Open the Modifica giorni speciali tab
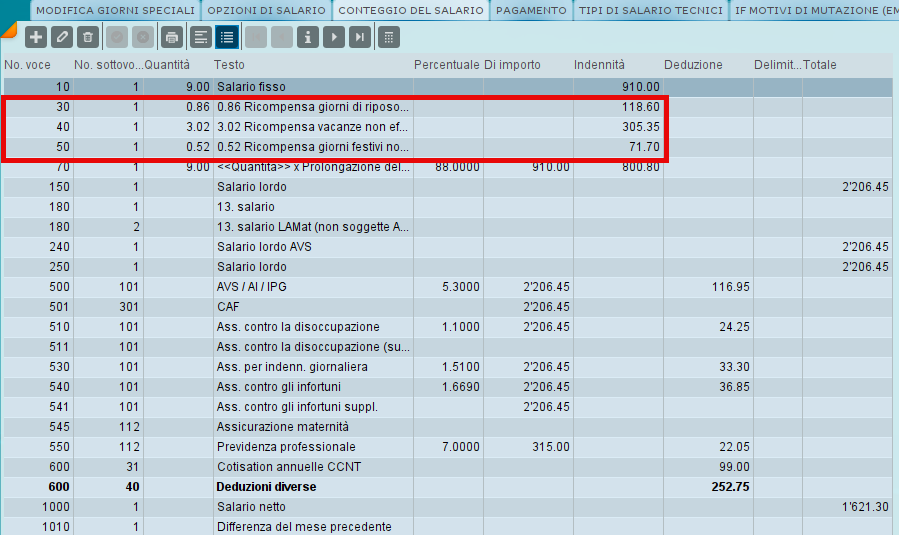 pyautogui.click(x=115, y=10)
